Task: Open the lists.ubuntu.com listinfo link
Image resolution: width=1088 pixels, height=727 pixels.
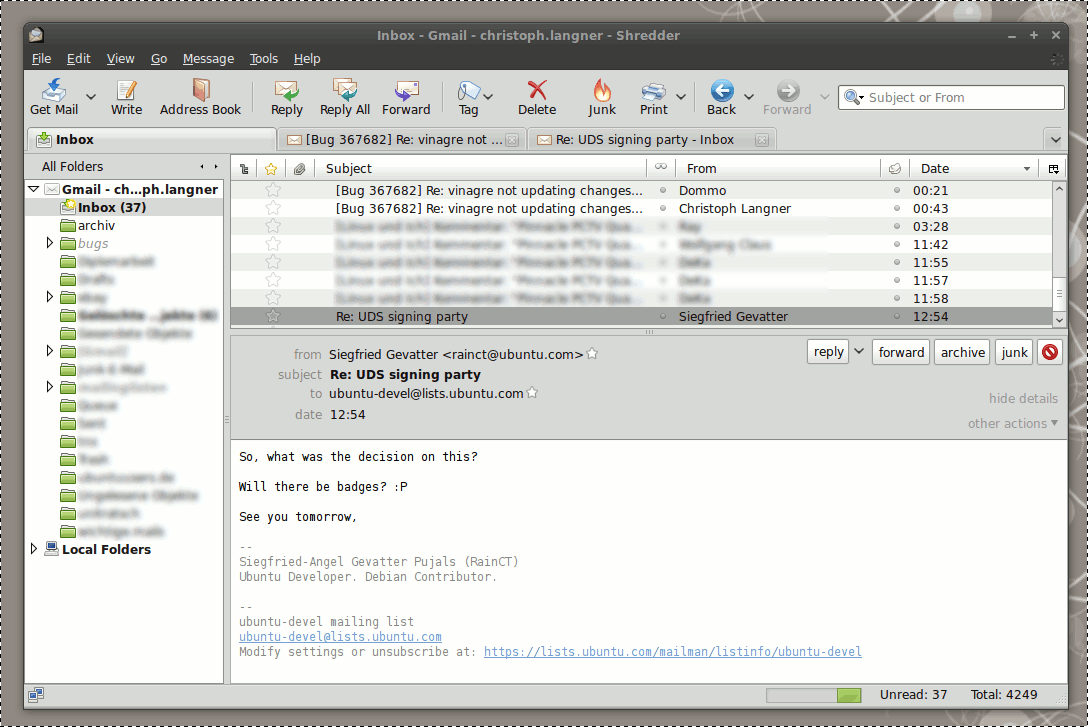Action: [672, 651]
